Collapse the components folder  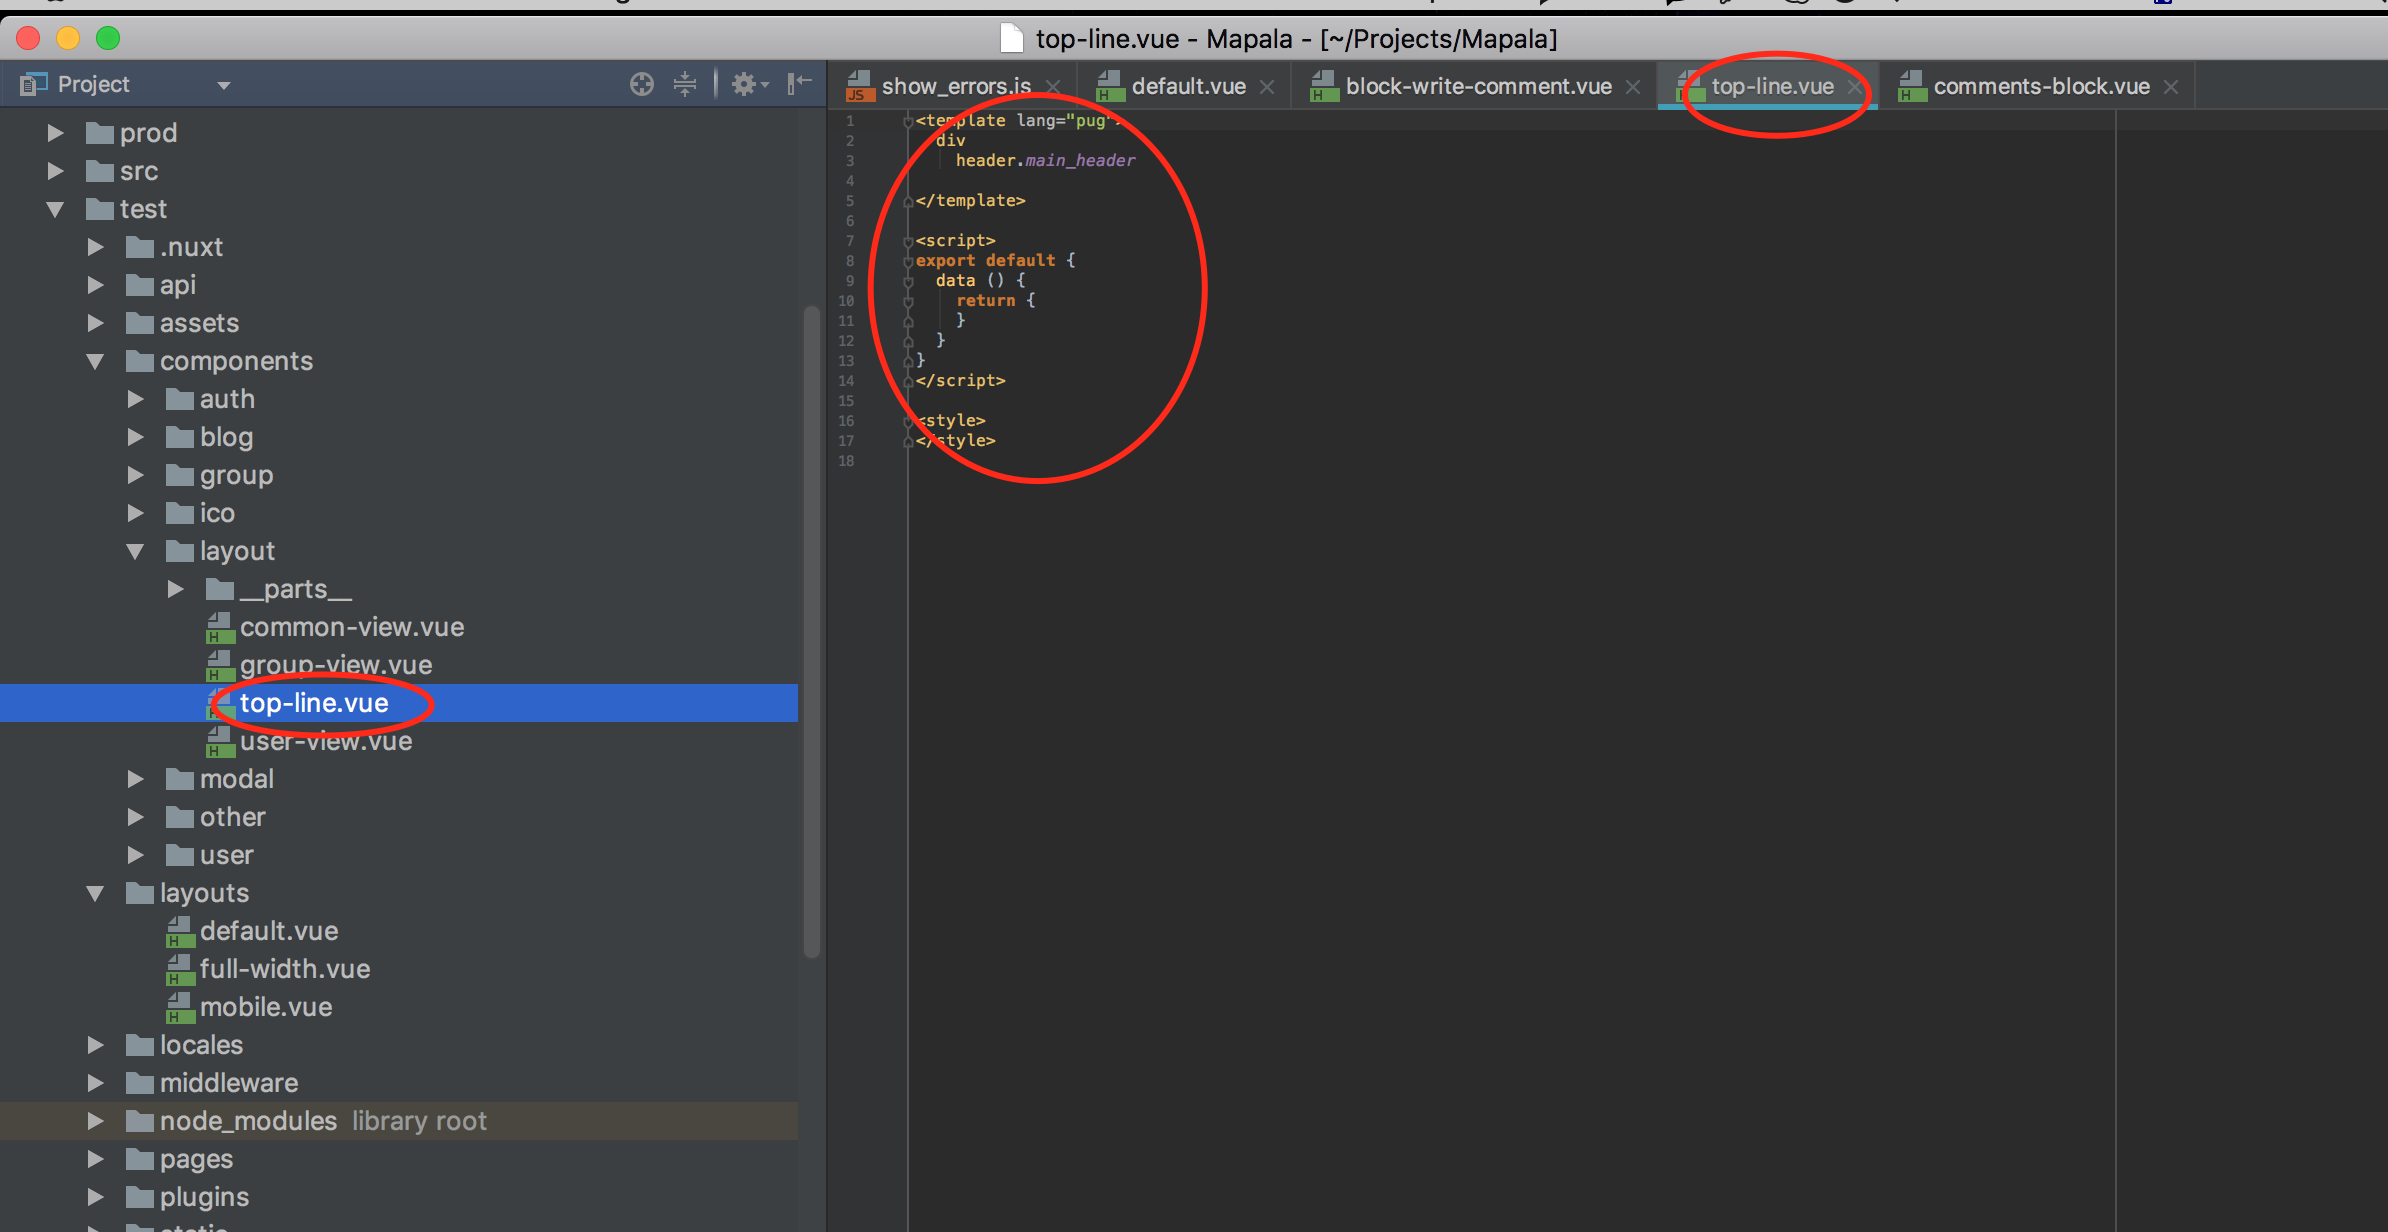tap(96, 361)
